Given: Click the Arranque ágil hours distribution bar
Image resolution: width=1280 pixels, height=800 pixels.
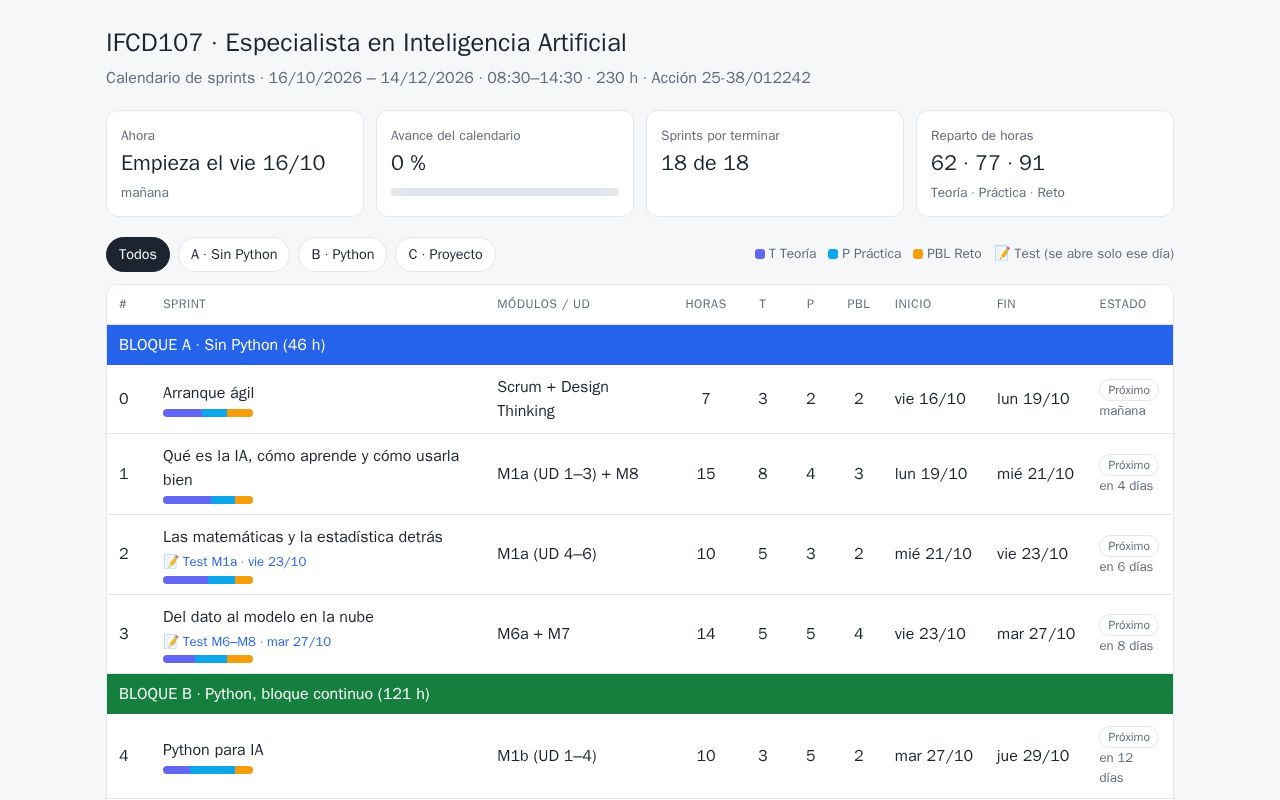Looking at the screenshot, I should 208,413.
